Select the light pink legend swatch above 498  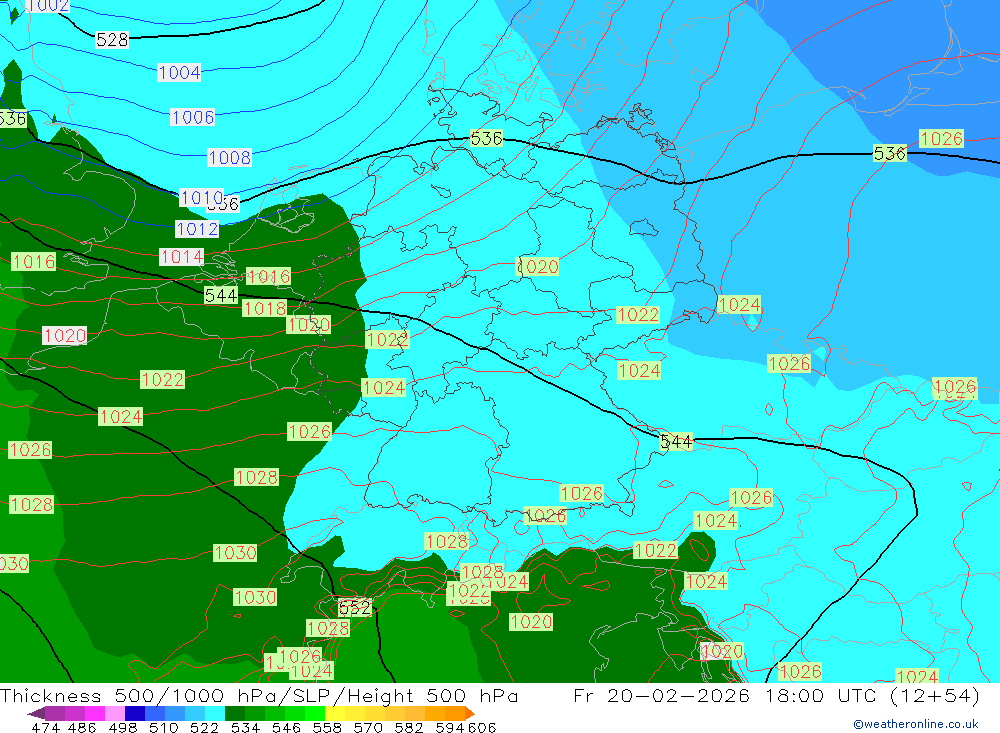[x=115, y=713]
